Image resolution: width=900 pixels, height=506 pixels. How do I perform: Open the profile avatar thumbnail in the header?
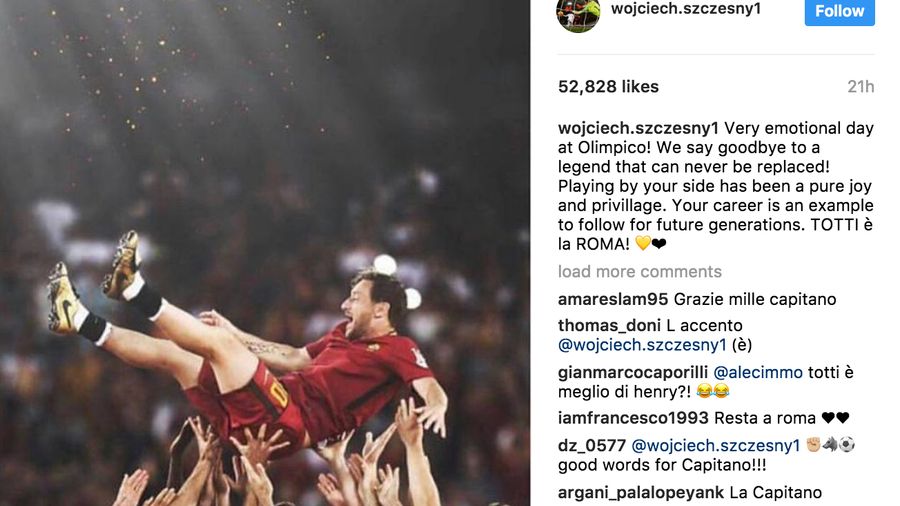pyautogui.click(x=578, y=13)
